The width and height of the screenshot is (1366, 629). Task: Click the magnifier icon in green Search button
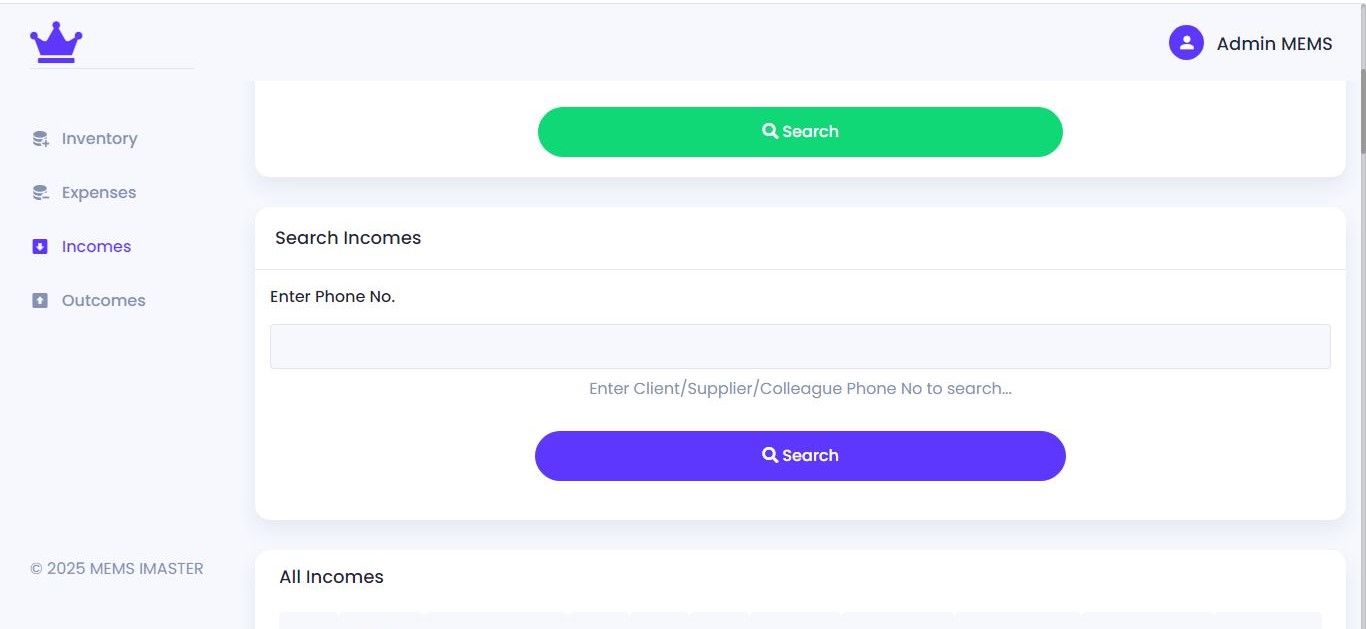770,131
